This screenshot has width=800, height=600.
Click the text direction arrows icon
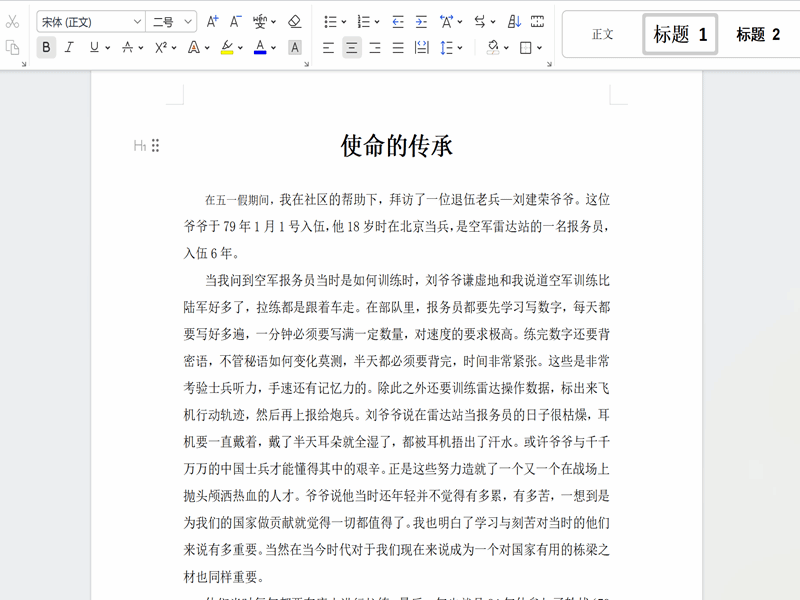480,21
